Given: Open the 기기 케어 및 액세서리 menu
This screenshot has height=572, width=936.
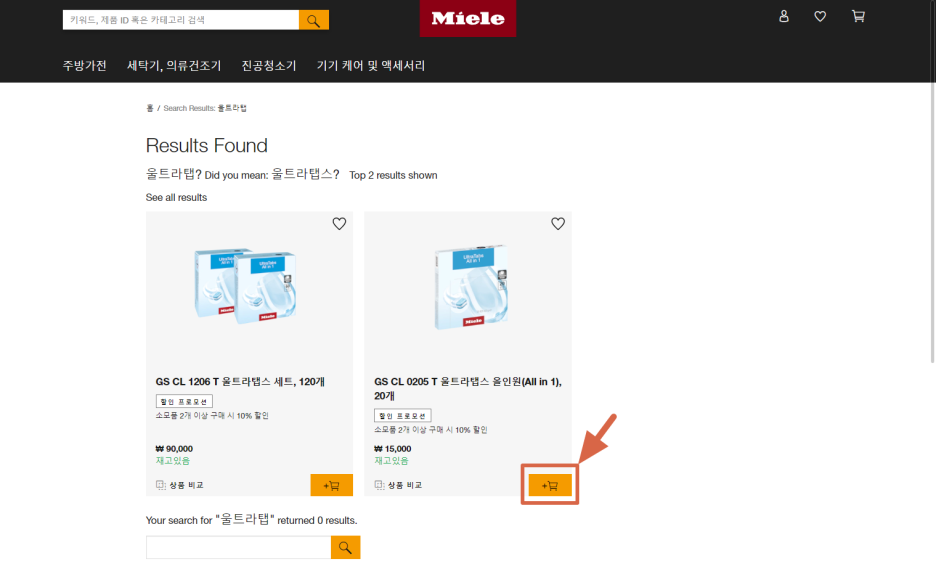Looking at the screenshot, I should point(371,66).
